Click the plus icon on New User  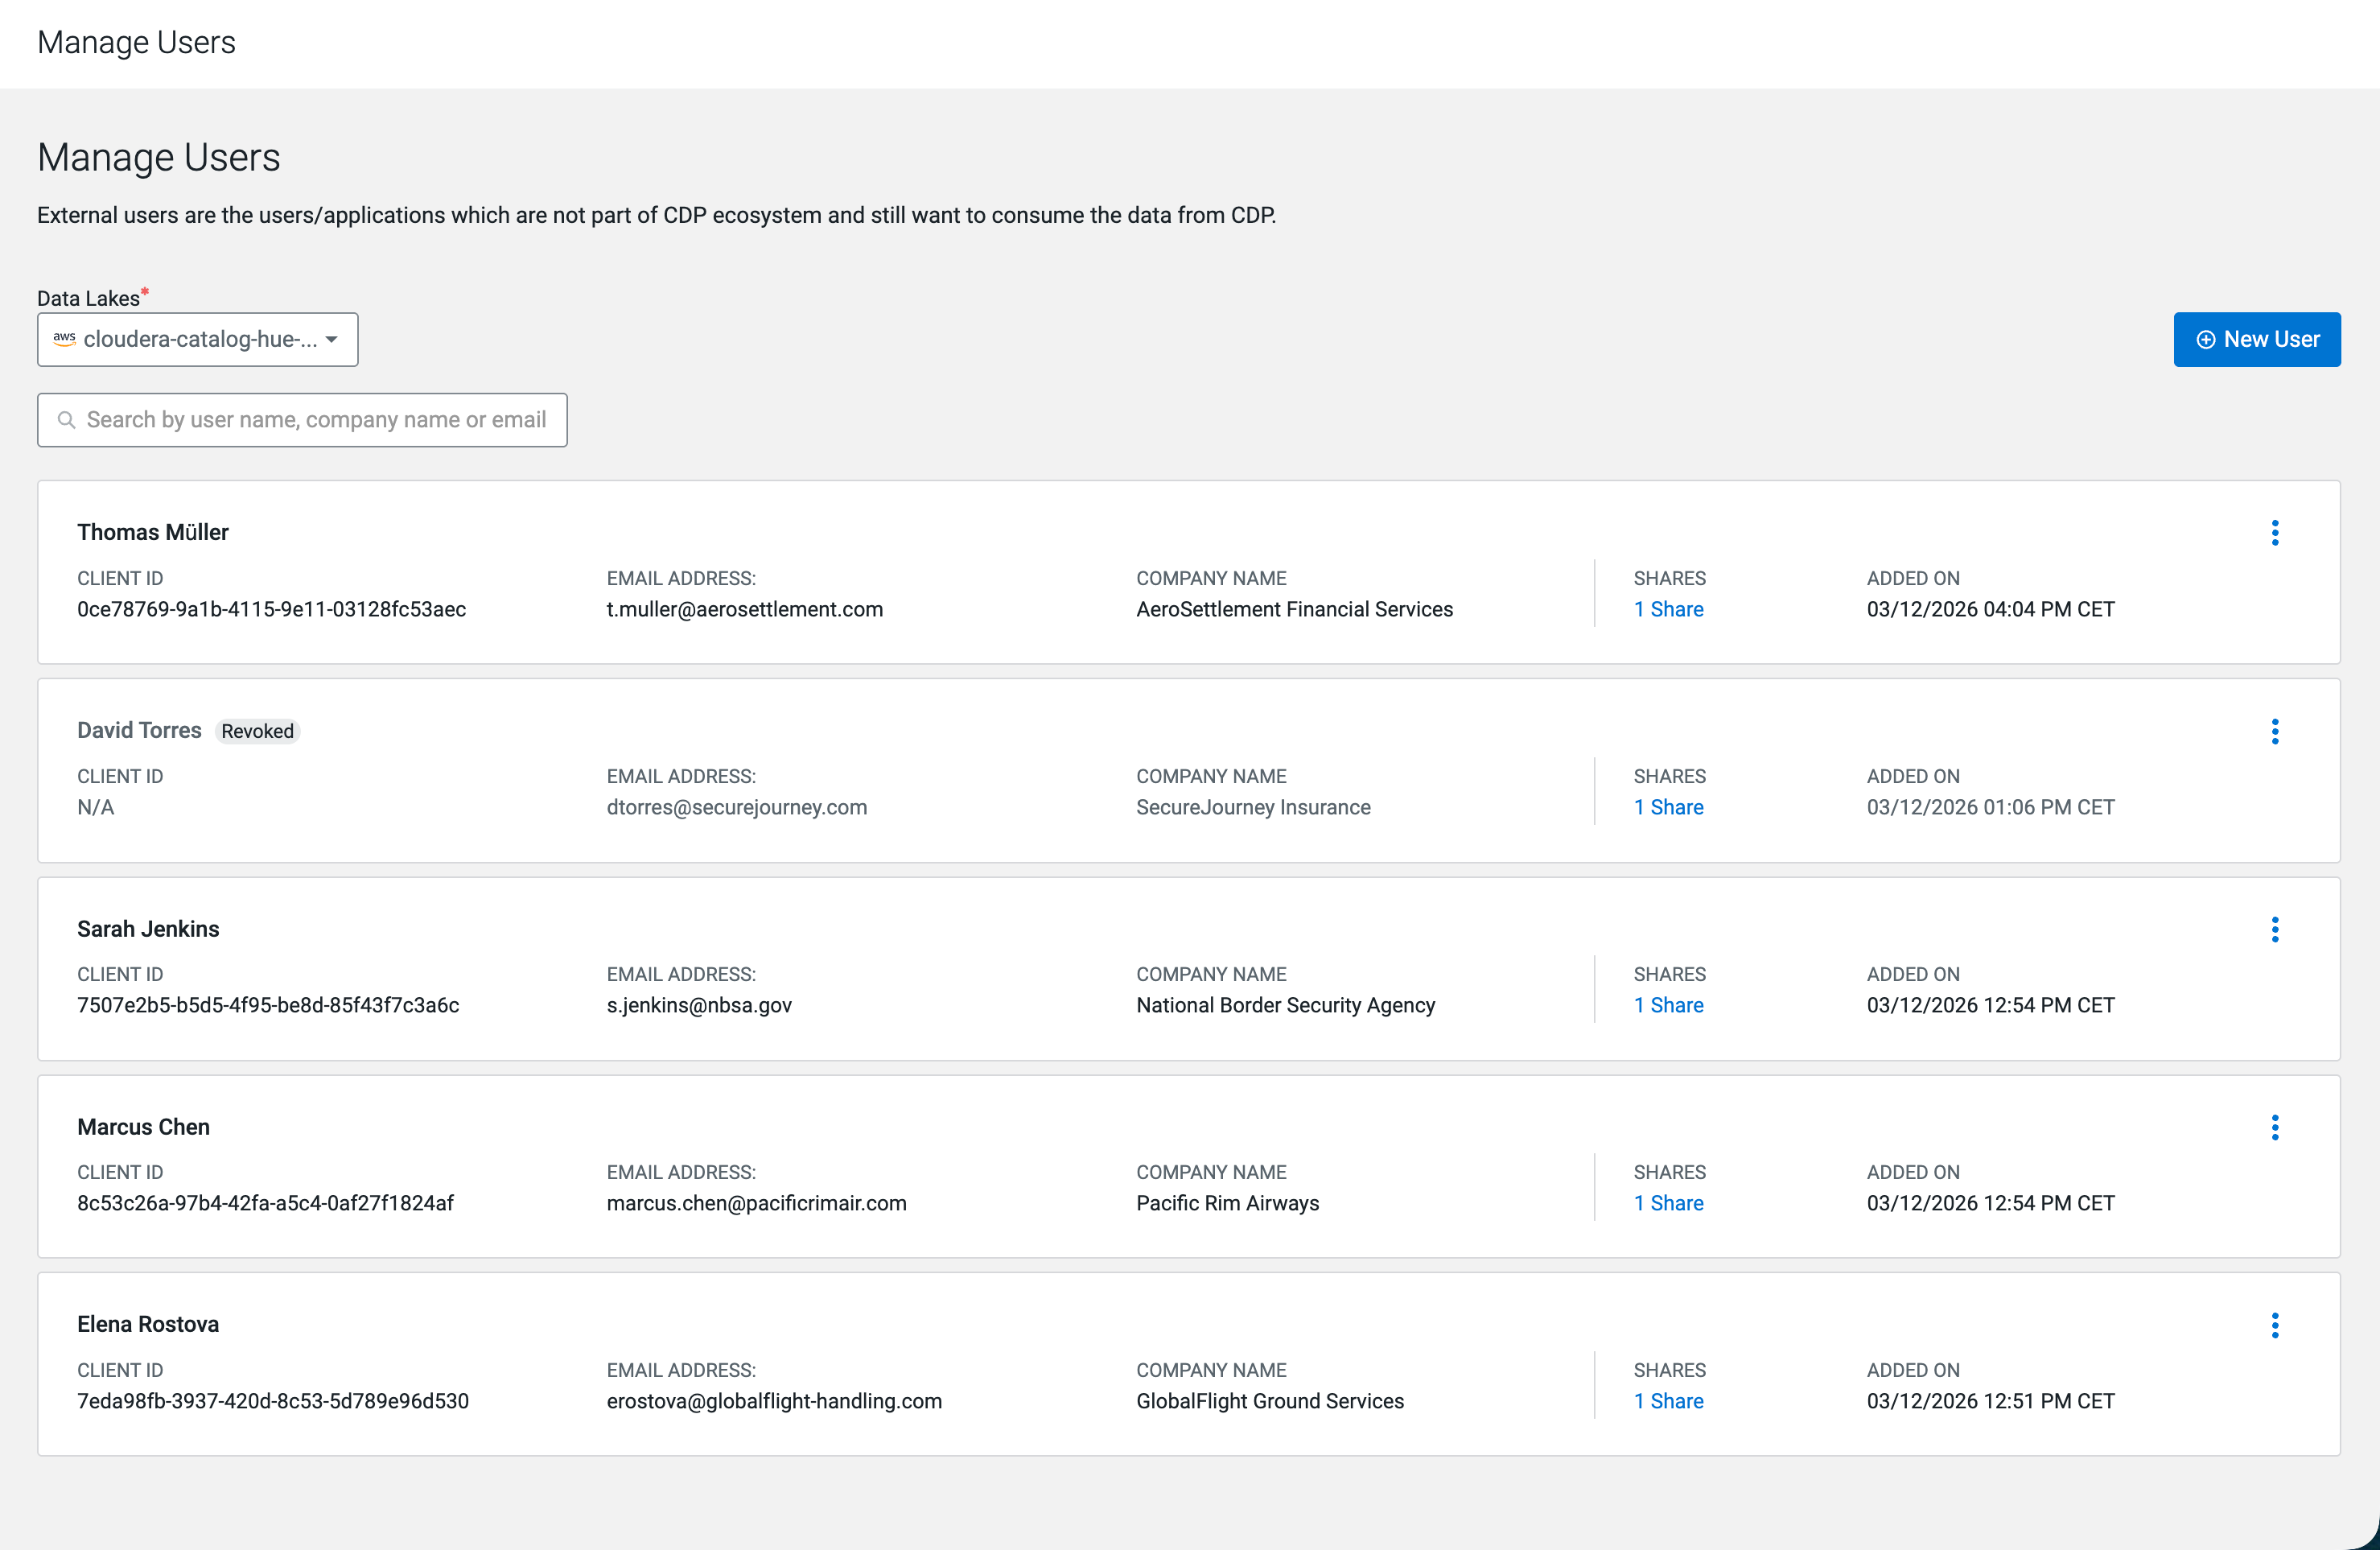pyautogui.click(x=2205, y=340)
